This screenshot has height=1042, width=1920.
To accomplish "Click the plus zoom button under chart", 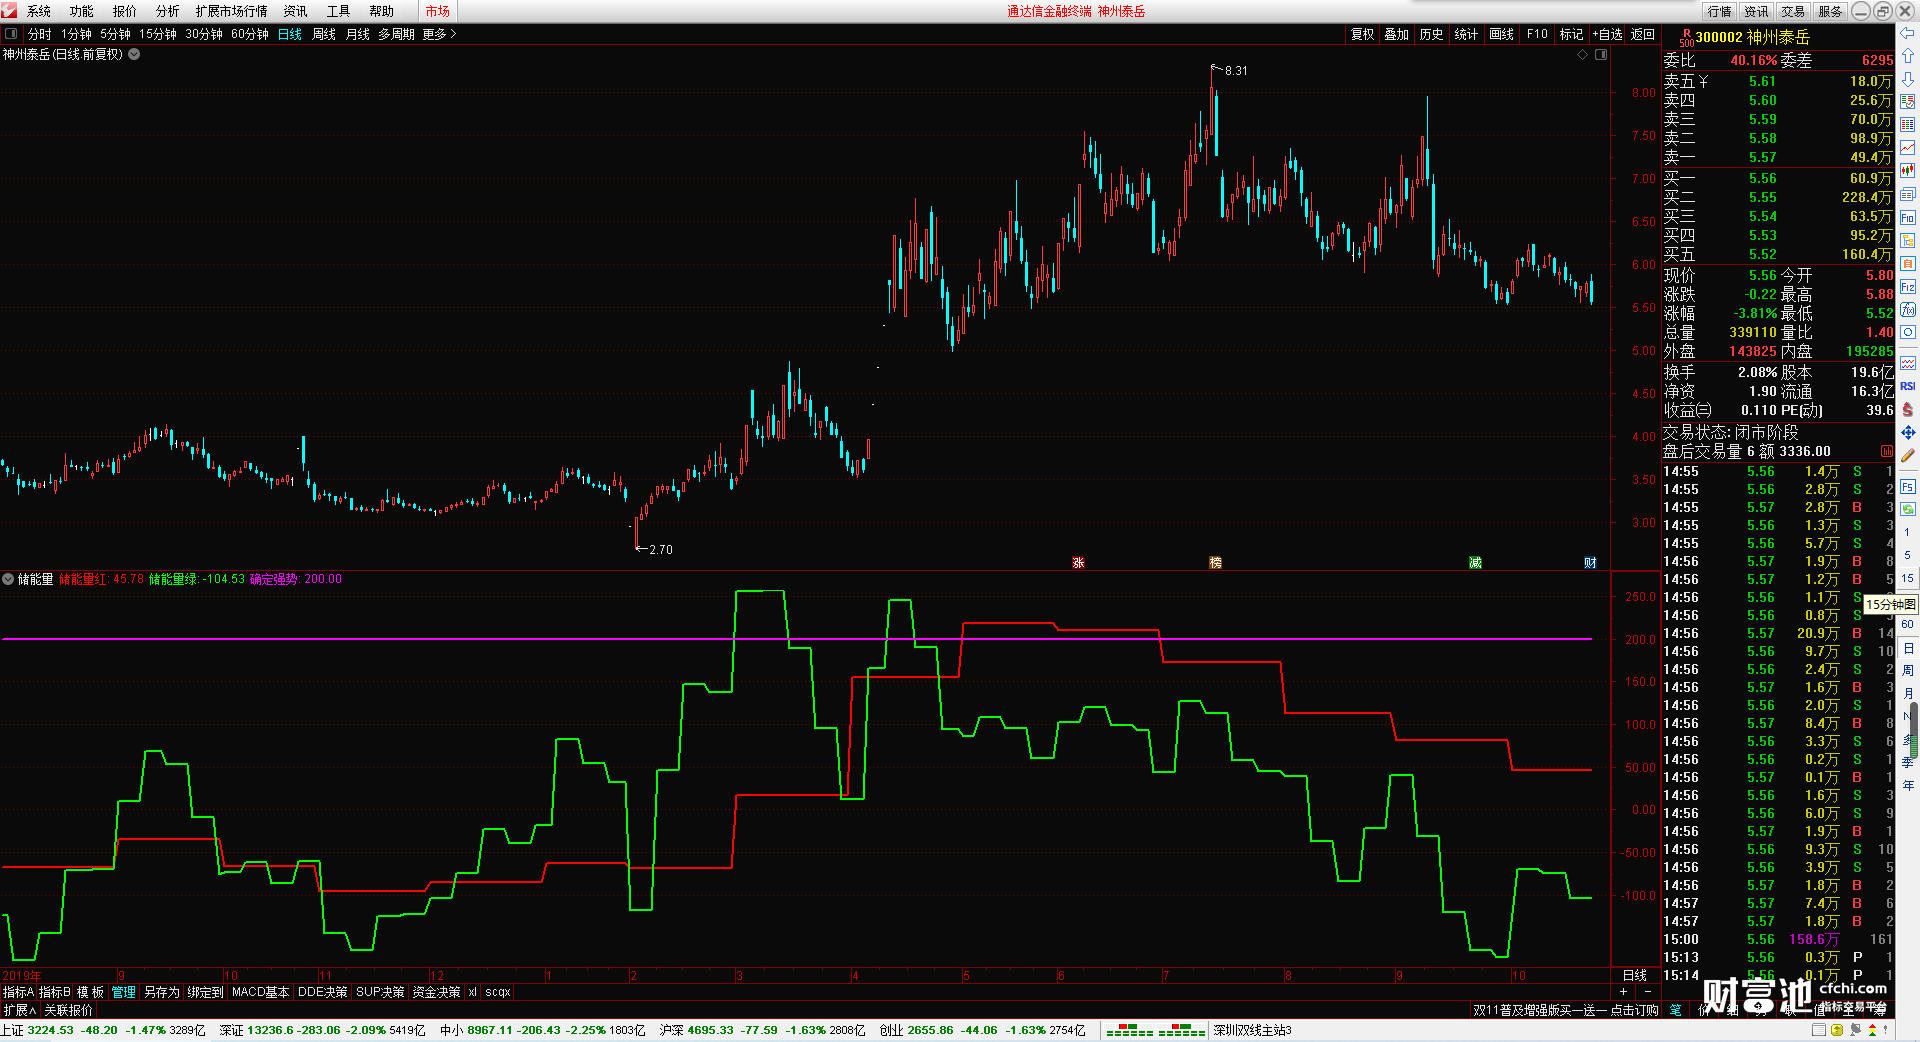I will [x=1624, y=992].
